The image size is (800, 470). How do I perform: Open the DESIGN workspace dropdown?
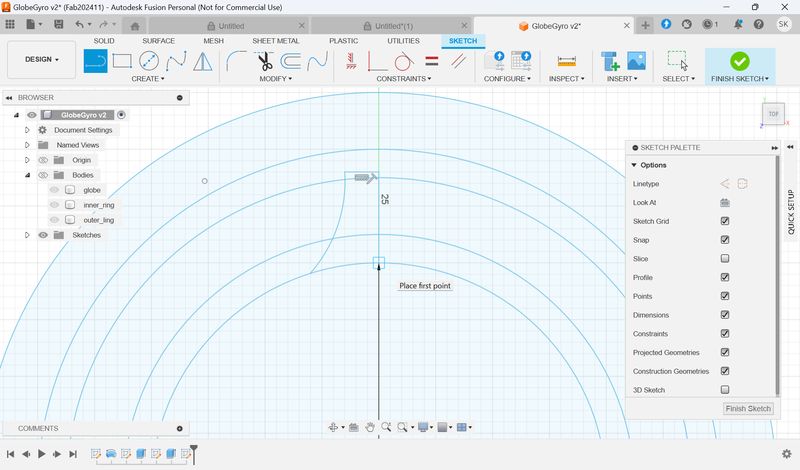pos(41,60)
